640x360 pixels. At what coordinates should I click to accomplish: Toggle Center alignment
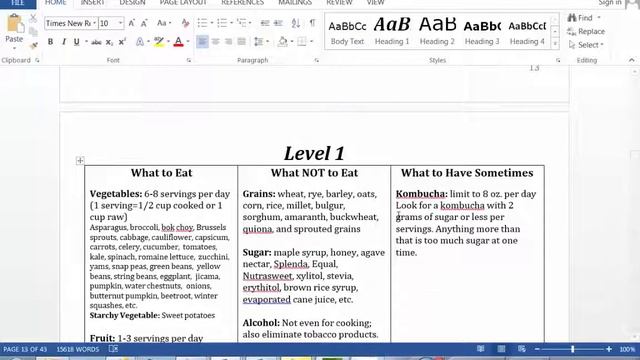[216, 42]
